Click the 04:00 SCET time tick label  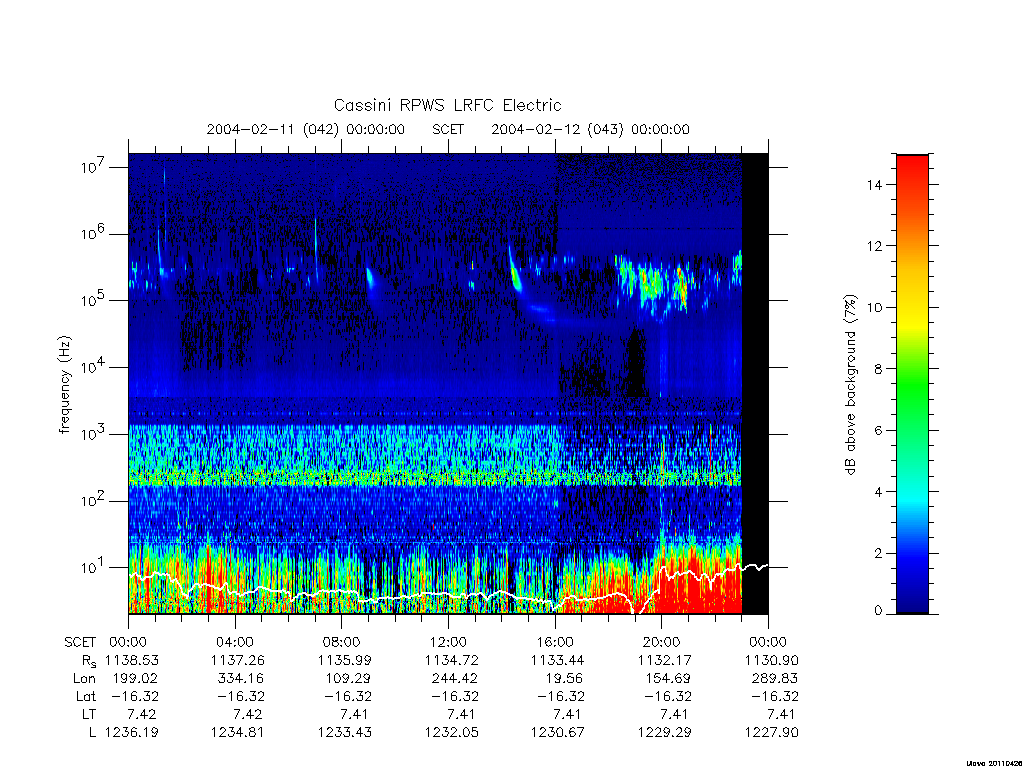pos(235,642)
